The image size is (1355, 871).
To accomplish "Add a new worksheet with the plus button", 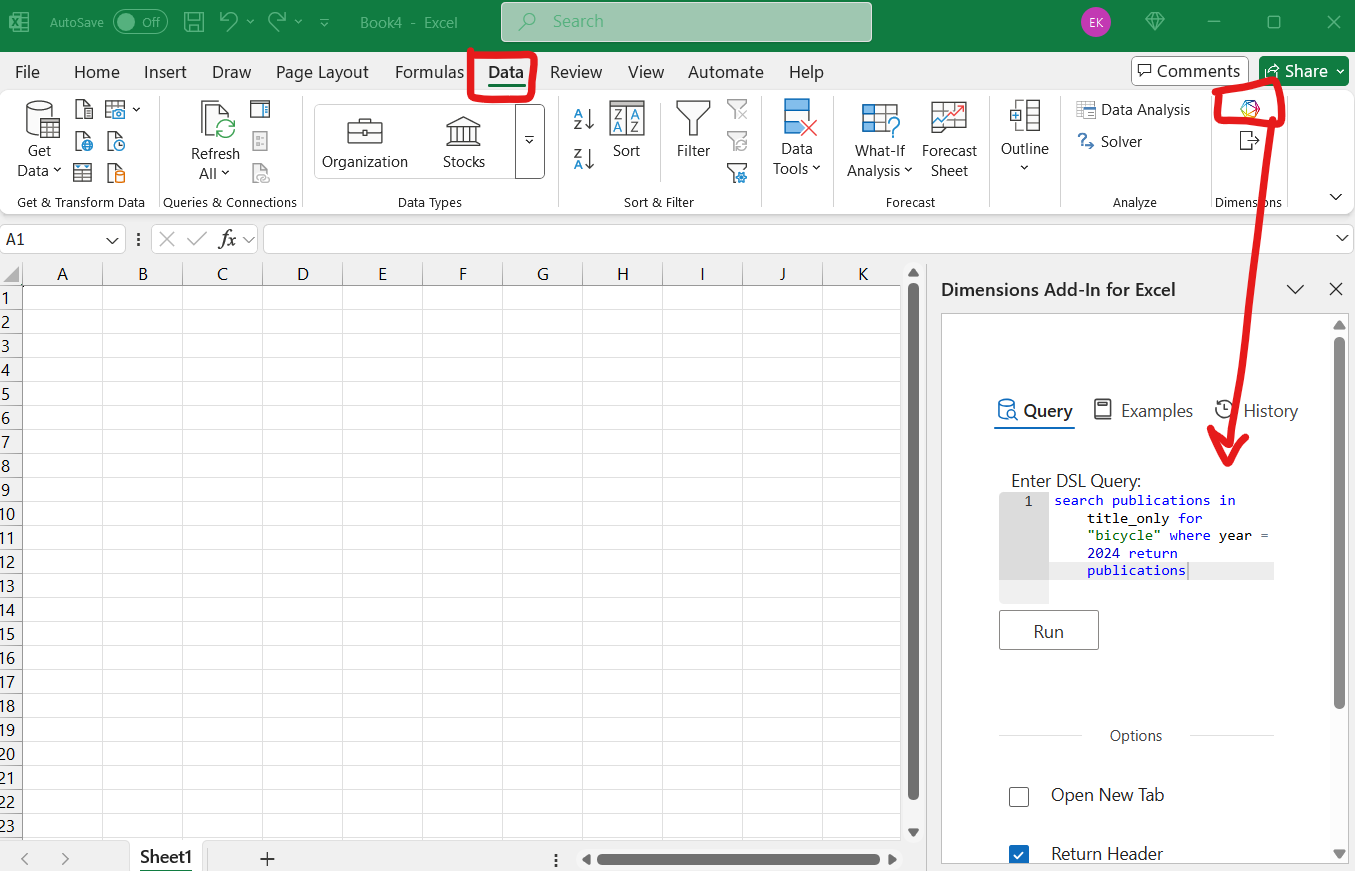I will [x=266, y=857].
